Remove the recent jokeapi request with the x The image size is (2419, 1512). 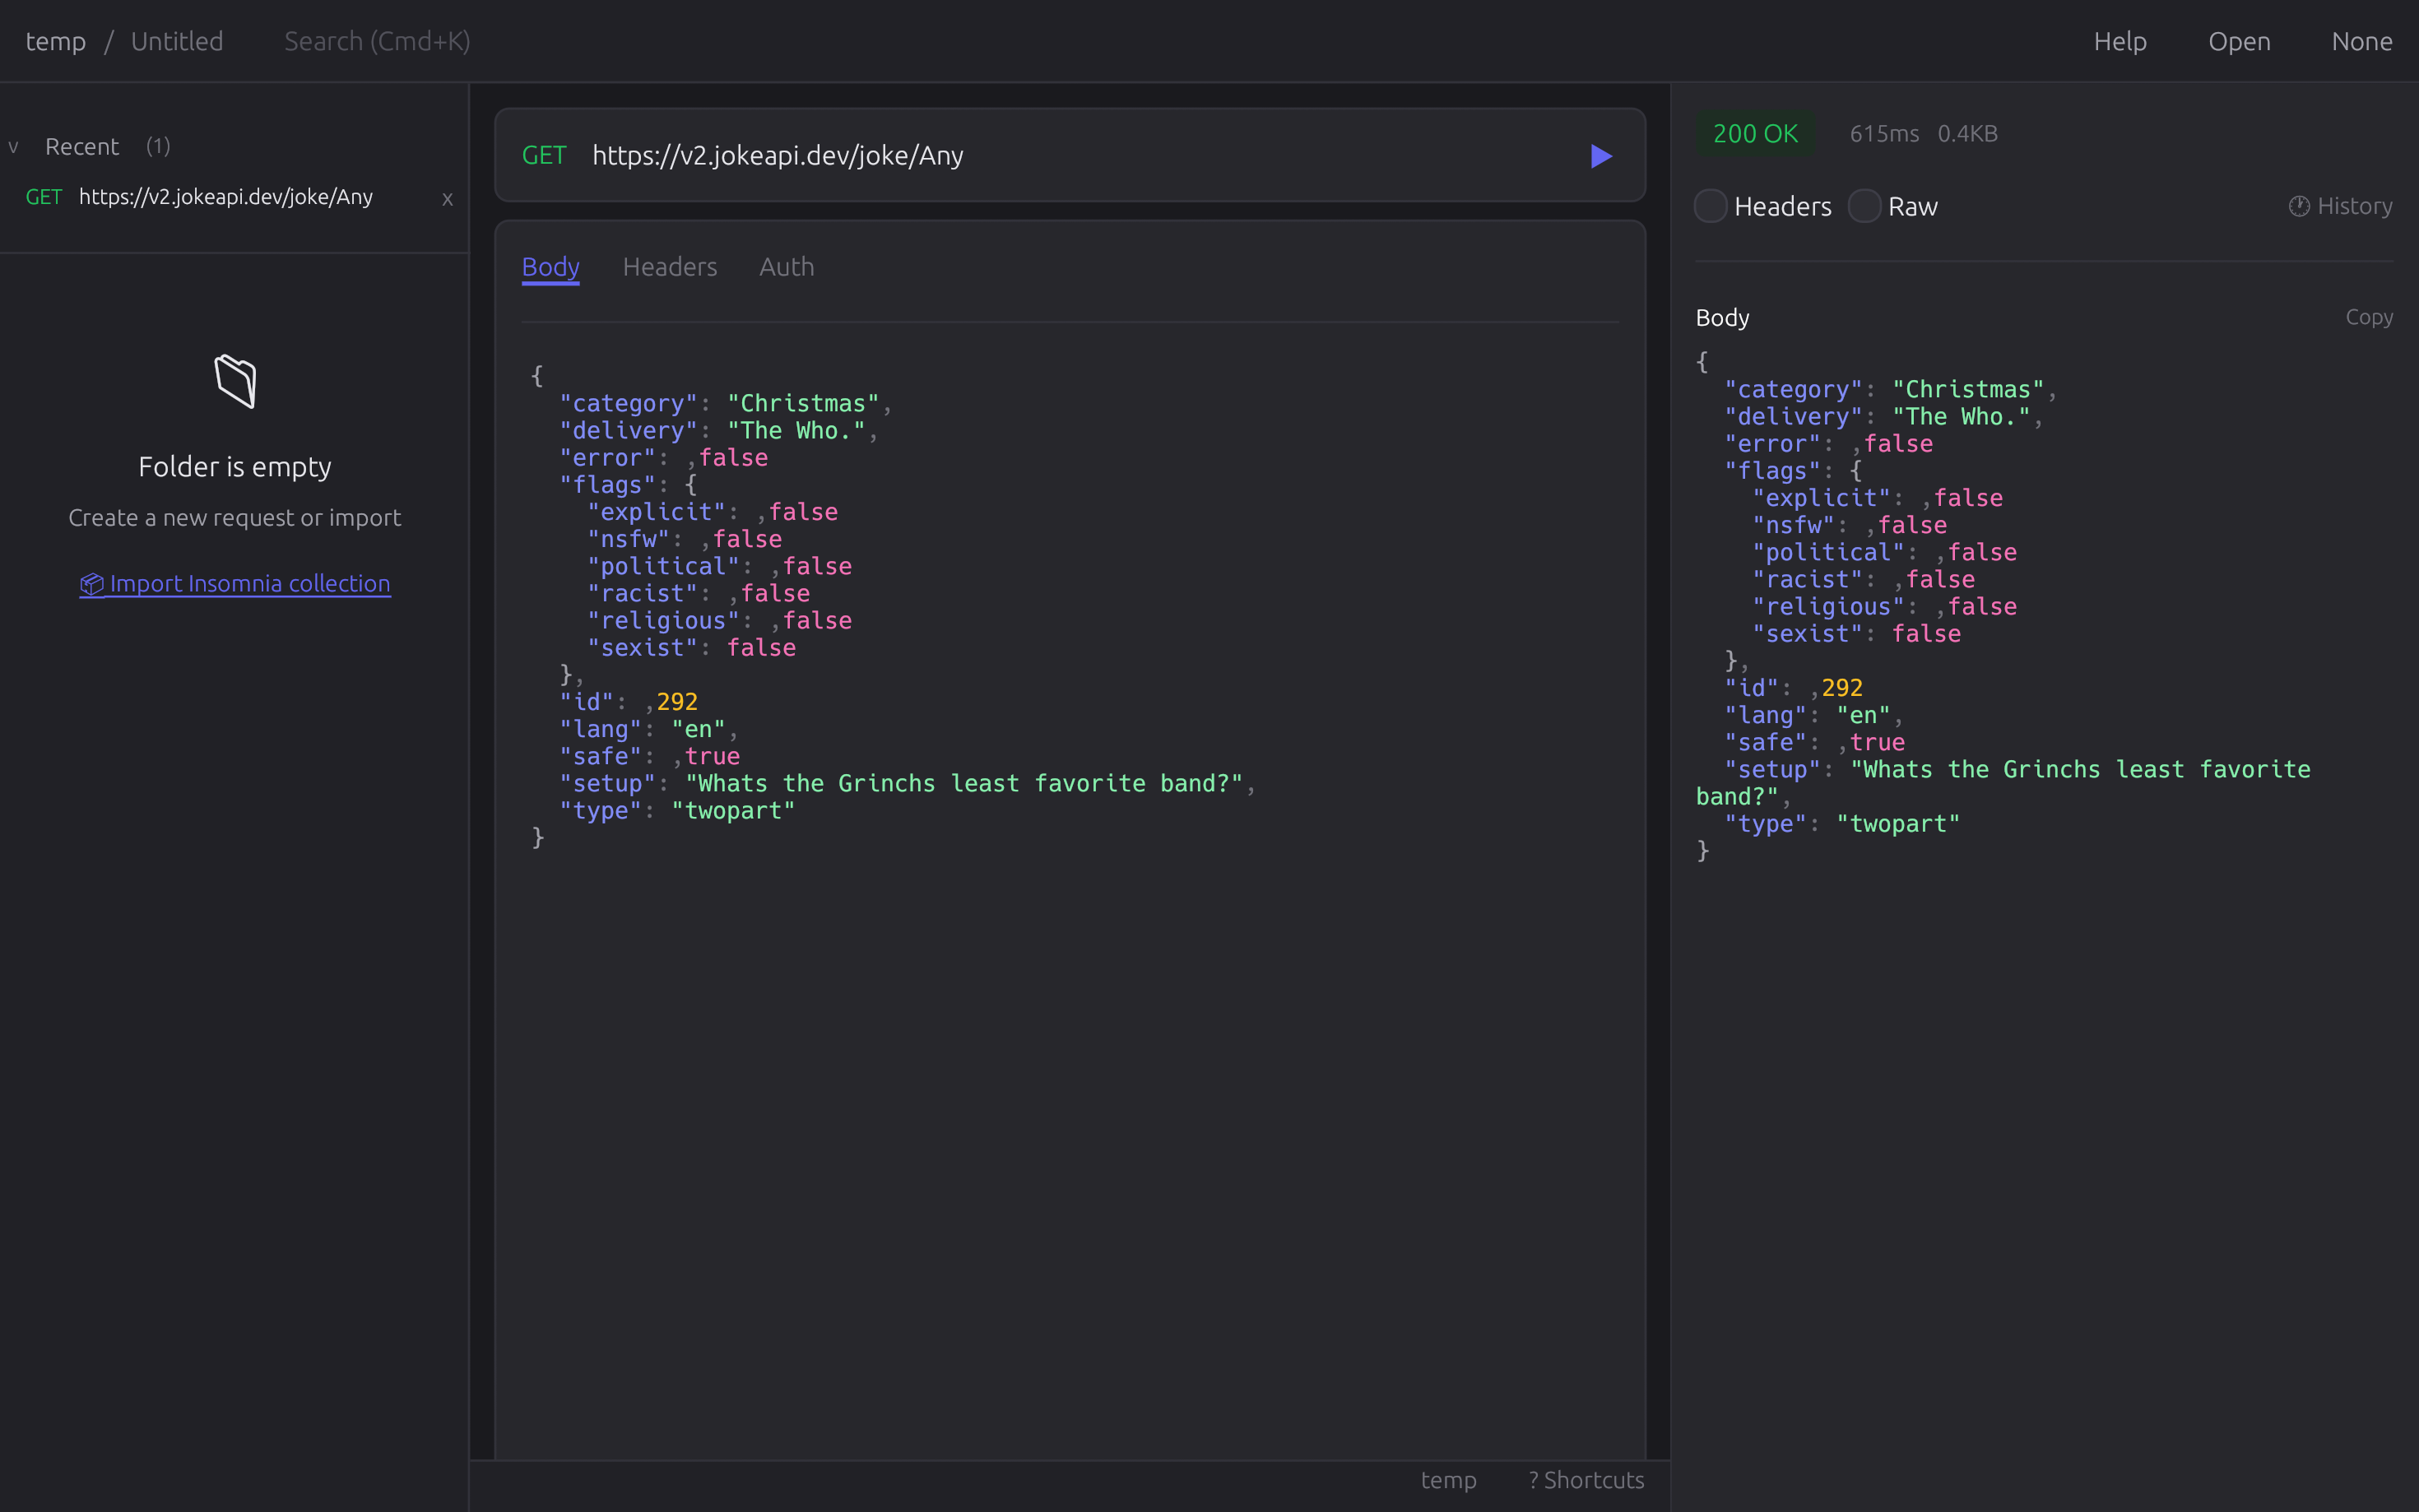click(447, 199)
